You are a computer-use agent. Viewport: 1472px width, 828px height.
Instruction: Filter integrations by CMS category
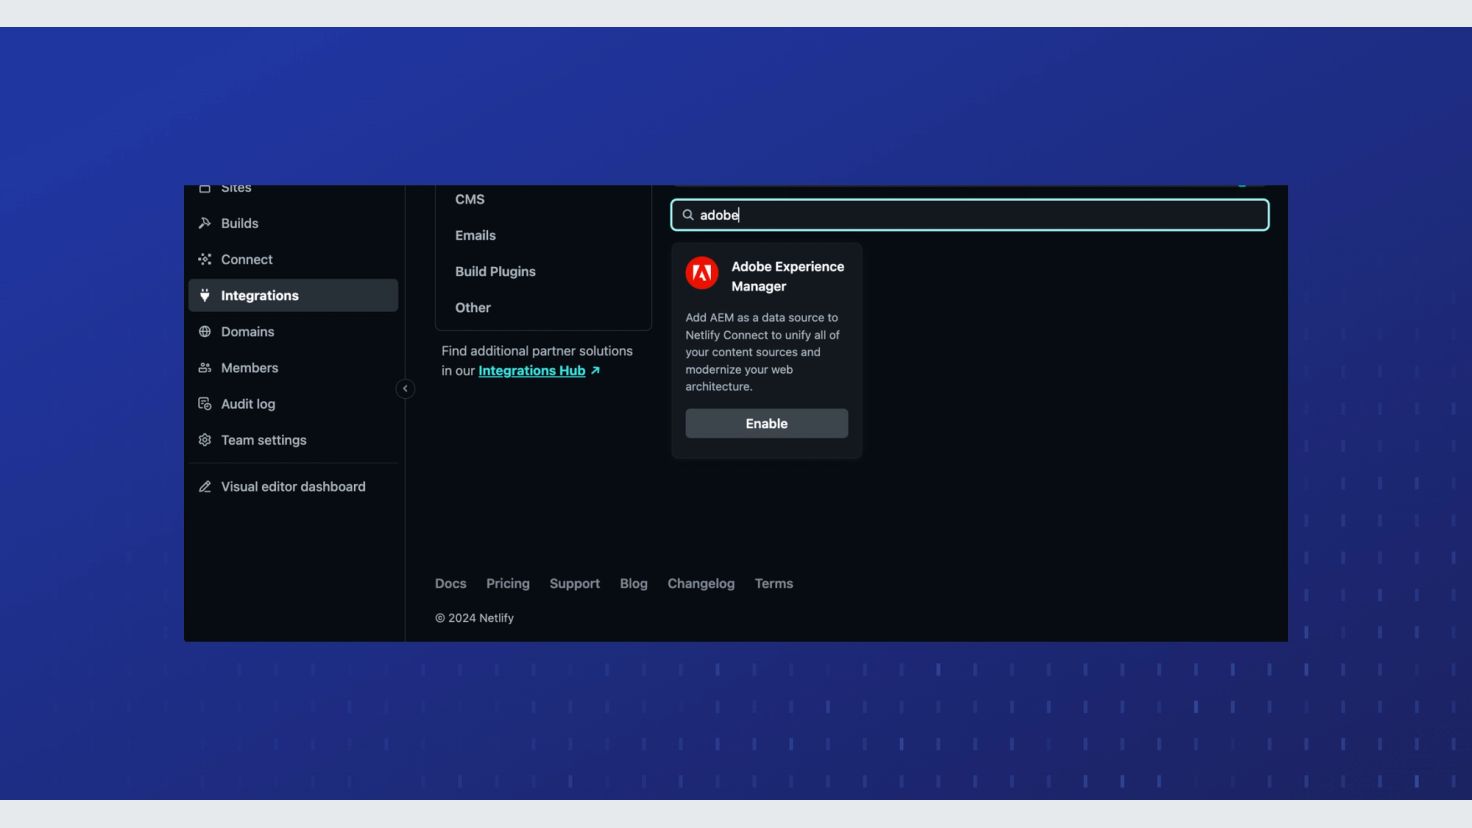pyautogui.click(x=470, y=199)
